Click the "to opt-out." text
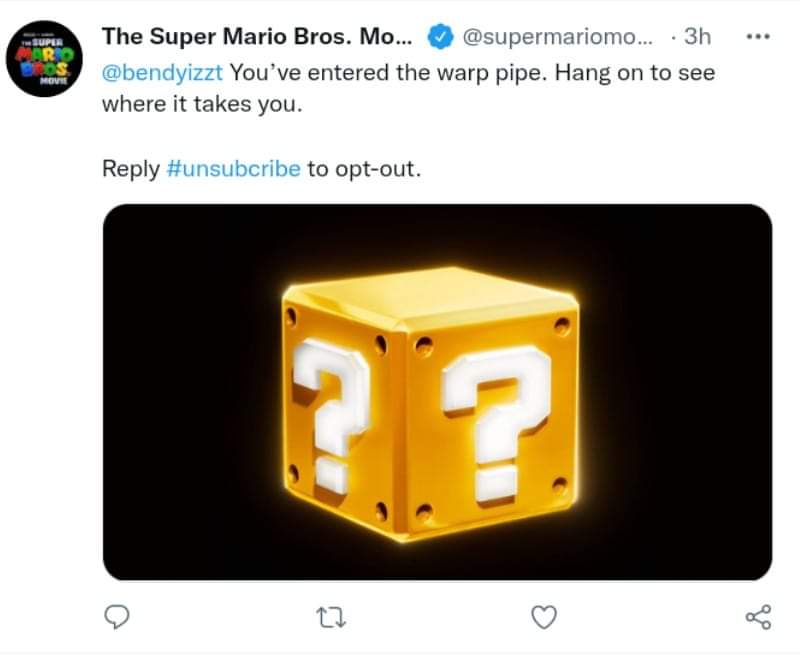This screenshot has width=800, height=666. click(x=364, y=168)
